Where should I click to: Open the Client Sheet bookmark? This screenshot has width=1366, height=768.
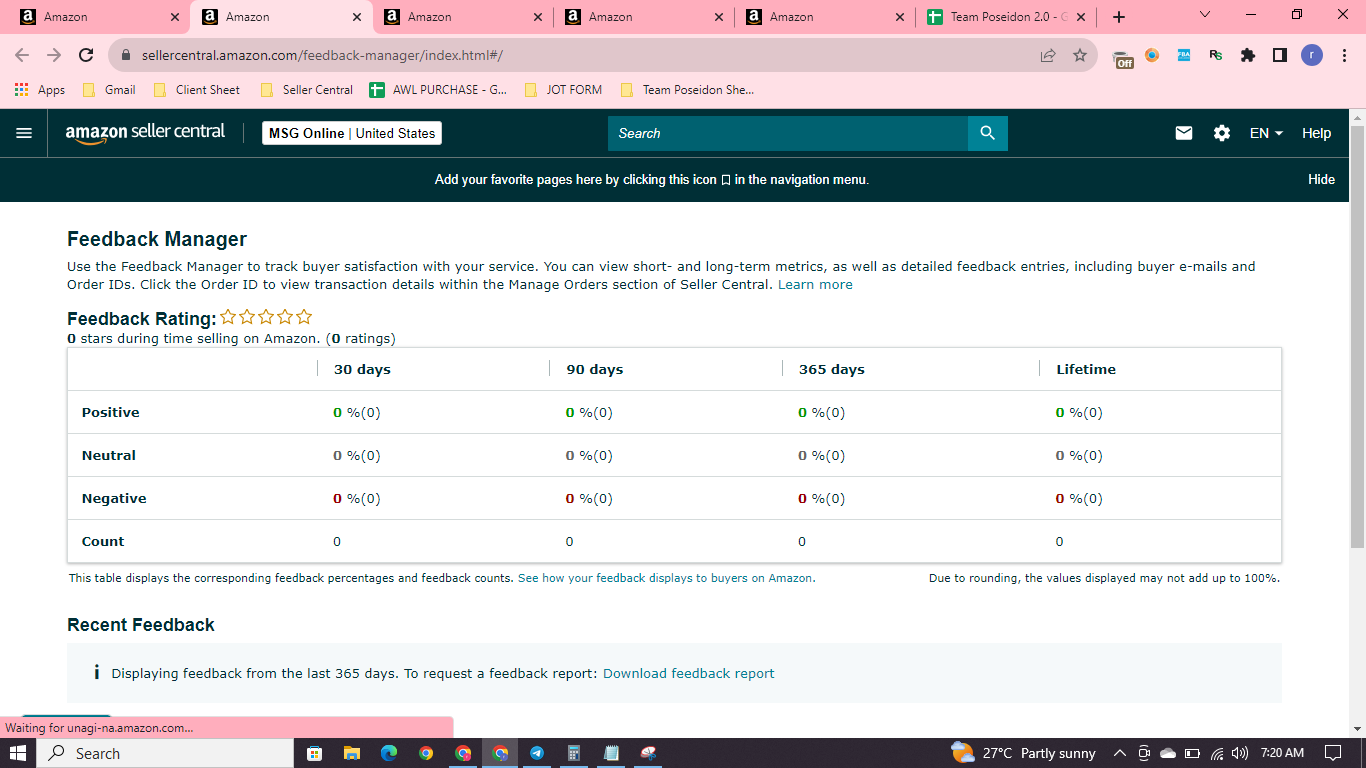[x=196, y=90]
